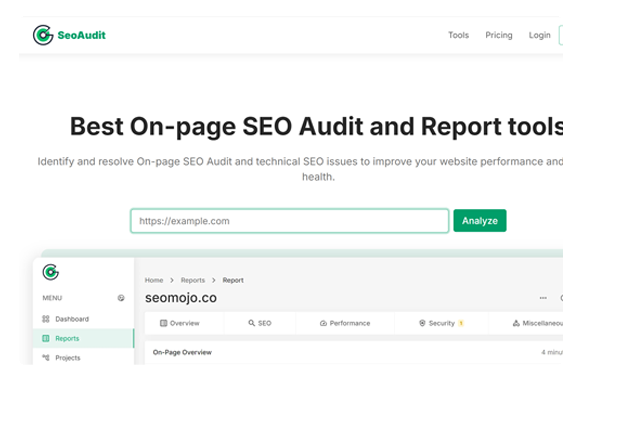Click the Projects icon in sidebar

tap(46, 358)
